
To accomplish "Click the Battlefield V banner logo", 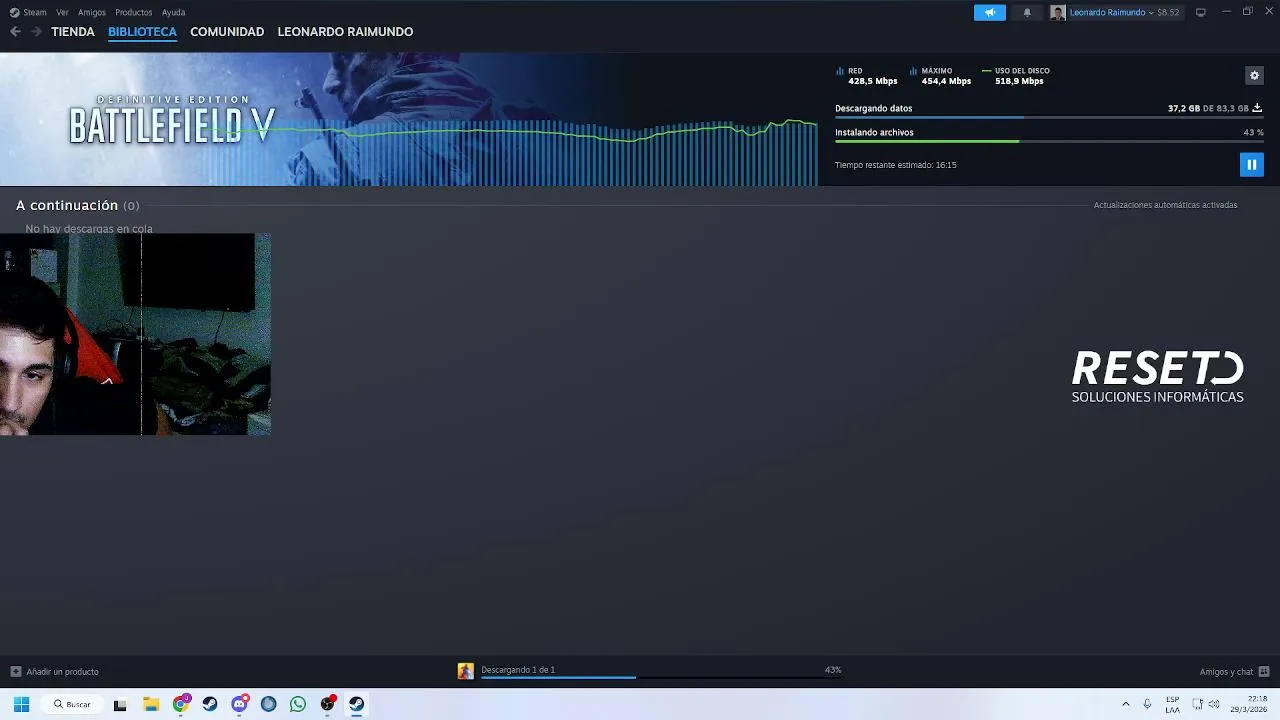I will [x=171, y=120].
